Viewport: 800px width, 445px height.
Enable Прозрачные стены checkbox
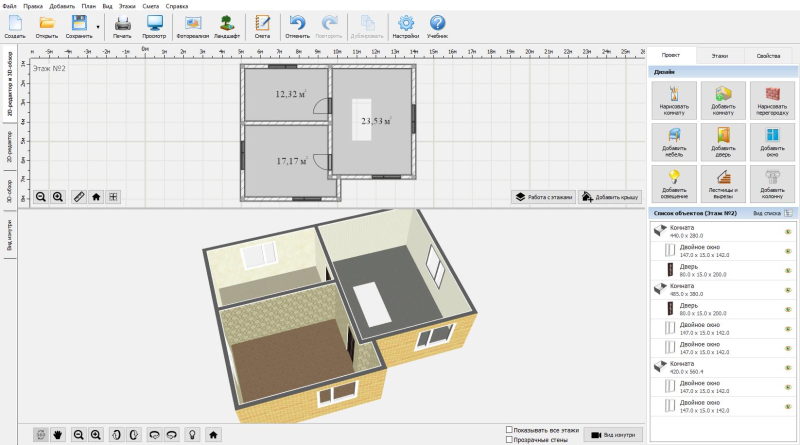pyautogui.click(x=510, y=440)
